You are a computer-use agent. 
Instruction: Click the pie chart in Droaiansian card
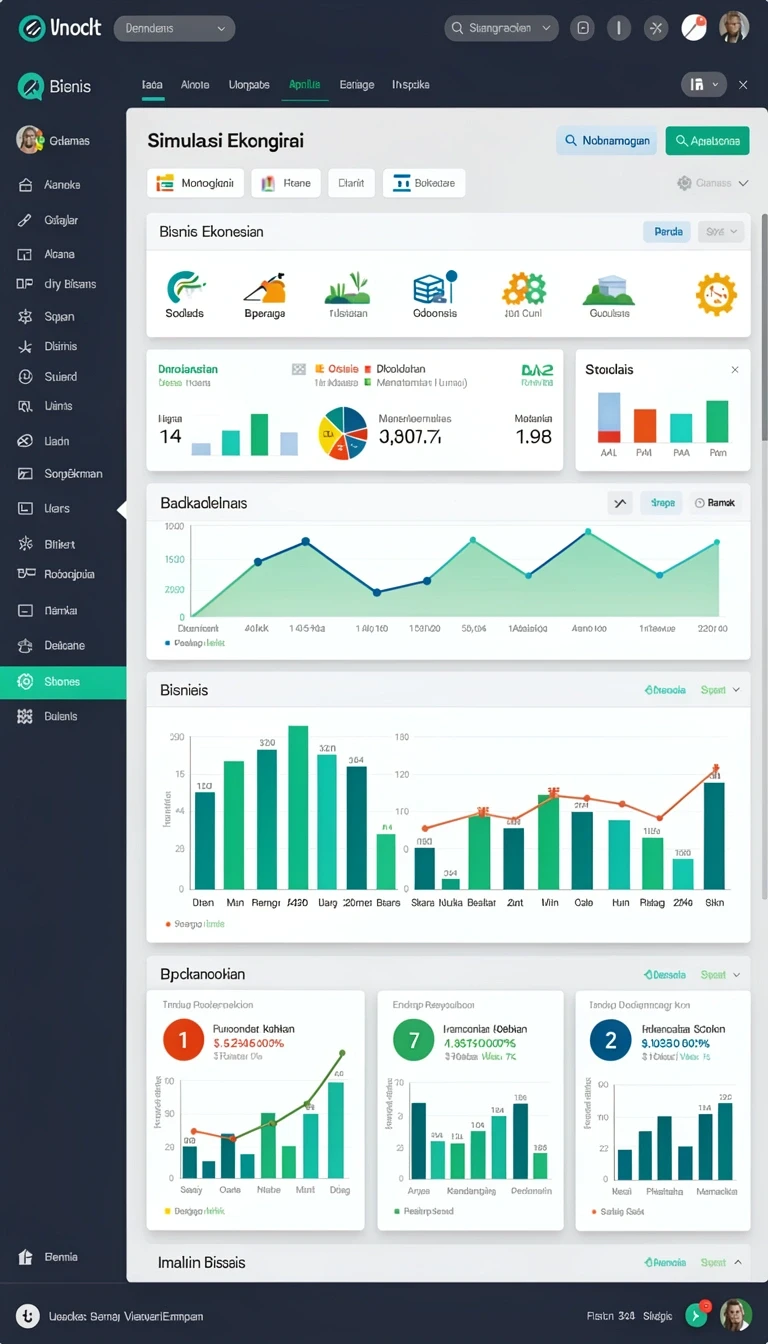[343, 433]
